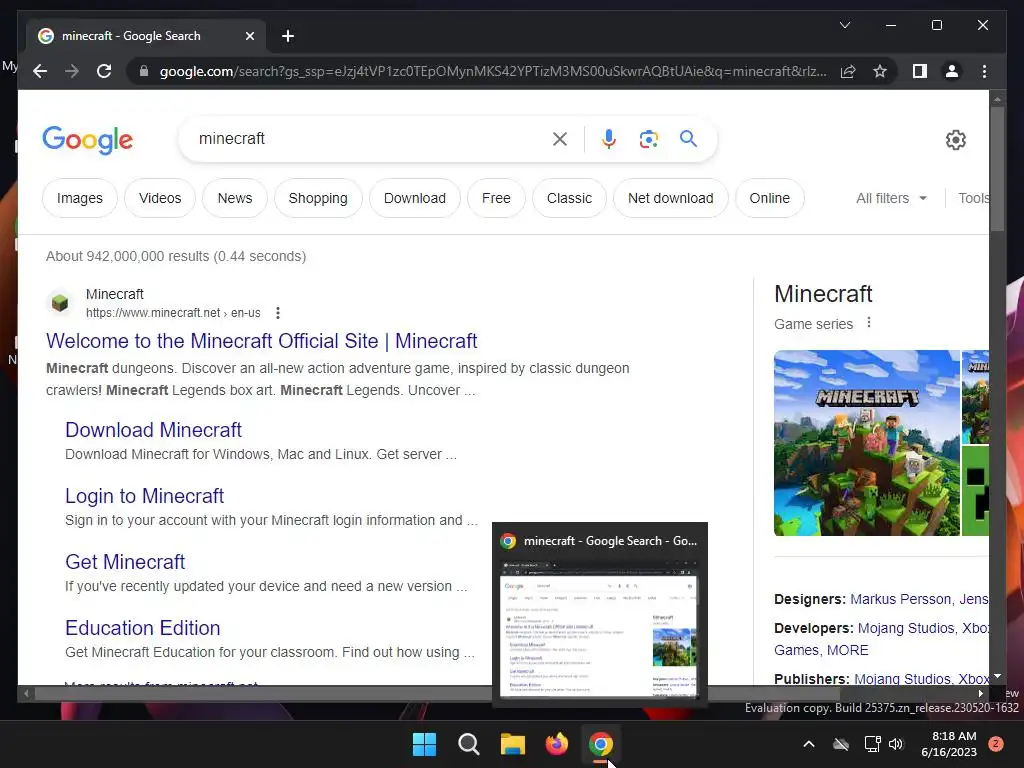Show hidden system tray icons
The image size is (1024, 768).
point(808,744)
